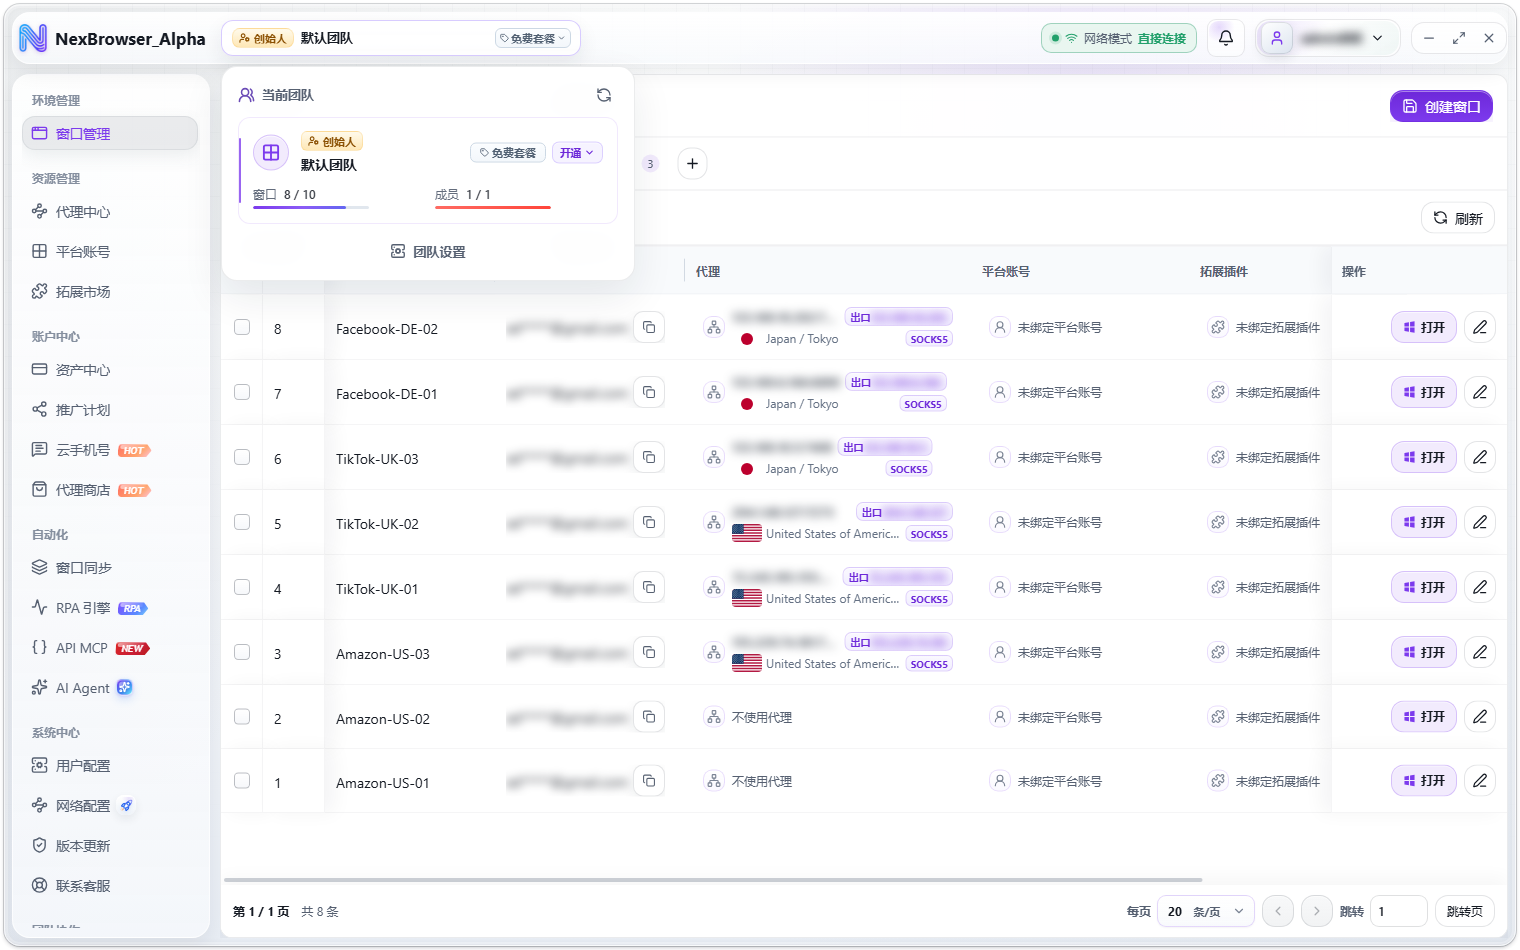Open 拓展市场 in the sidebar
The image size is (1520, 950).
(110, 292)
